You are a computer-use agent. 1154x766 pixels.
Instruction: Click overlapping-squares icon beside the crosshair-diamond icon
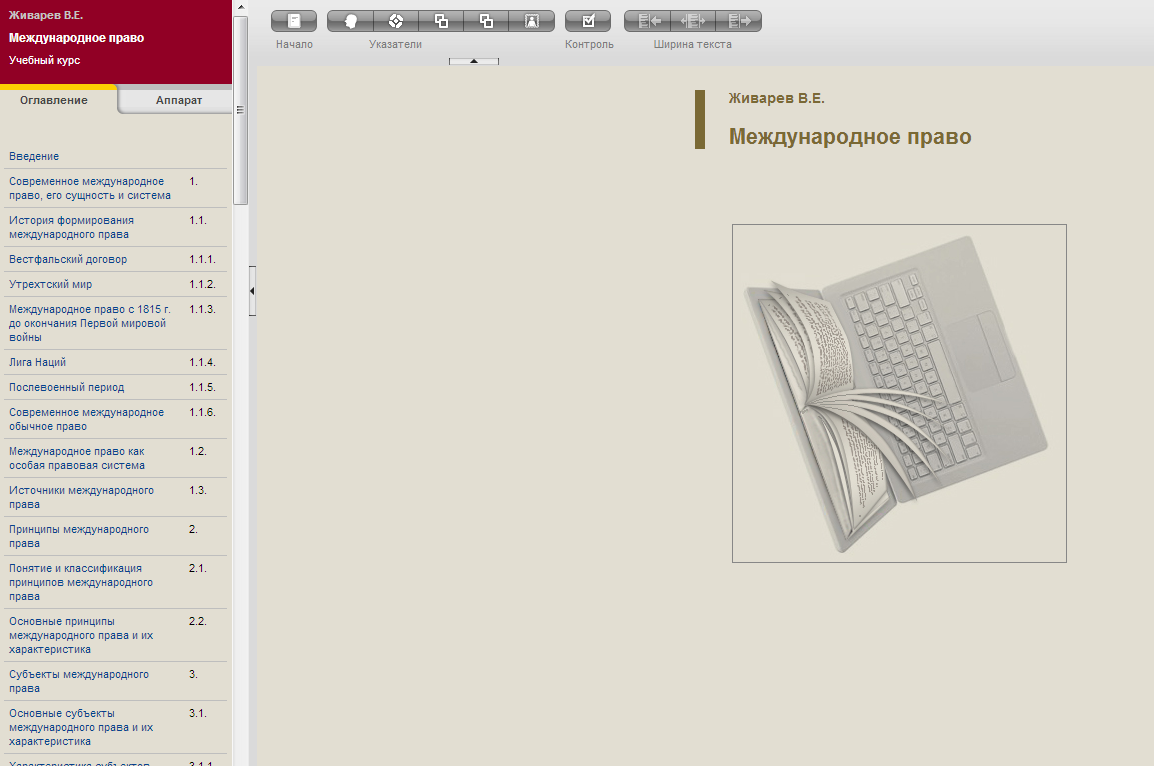click(x=442, y=21)
